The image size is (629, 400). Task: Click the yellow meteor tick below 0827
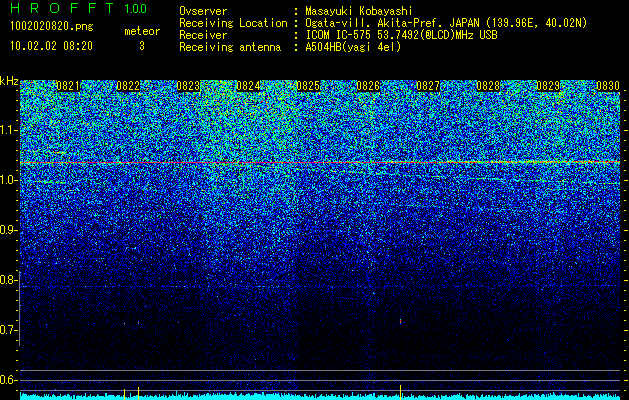(400, 390)
